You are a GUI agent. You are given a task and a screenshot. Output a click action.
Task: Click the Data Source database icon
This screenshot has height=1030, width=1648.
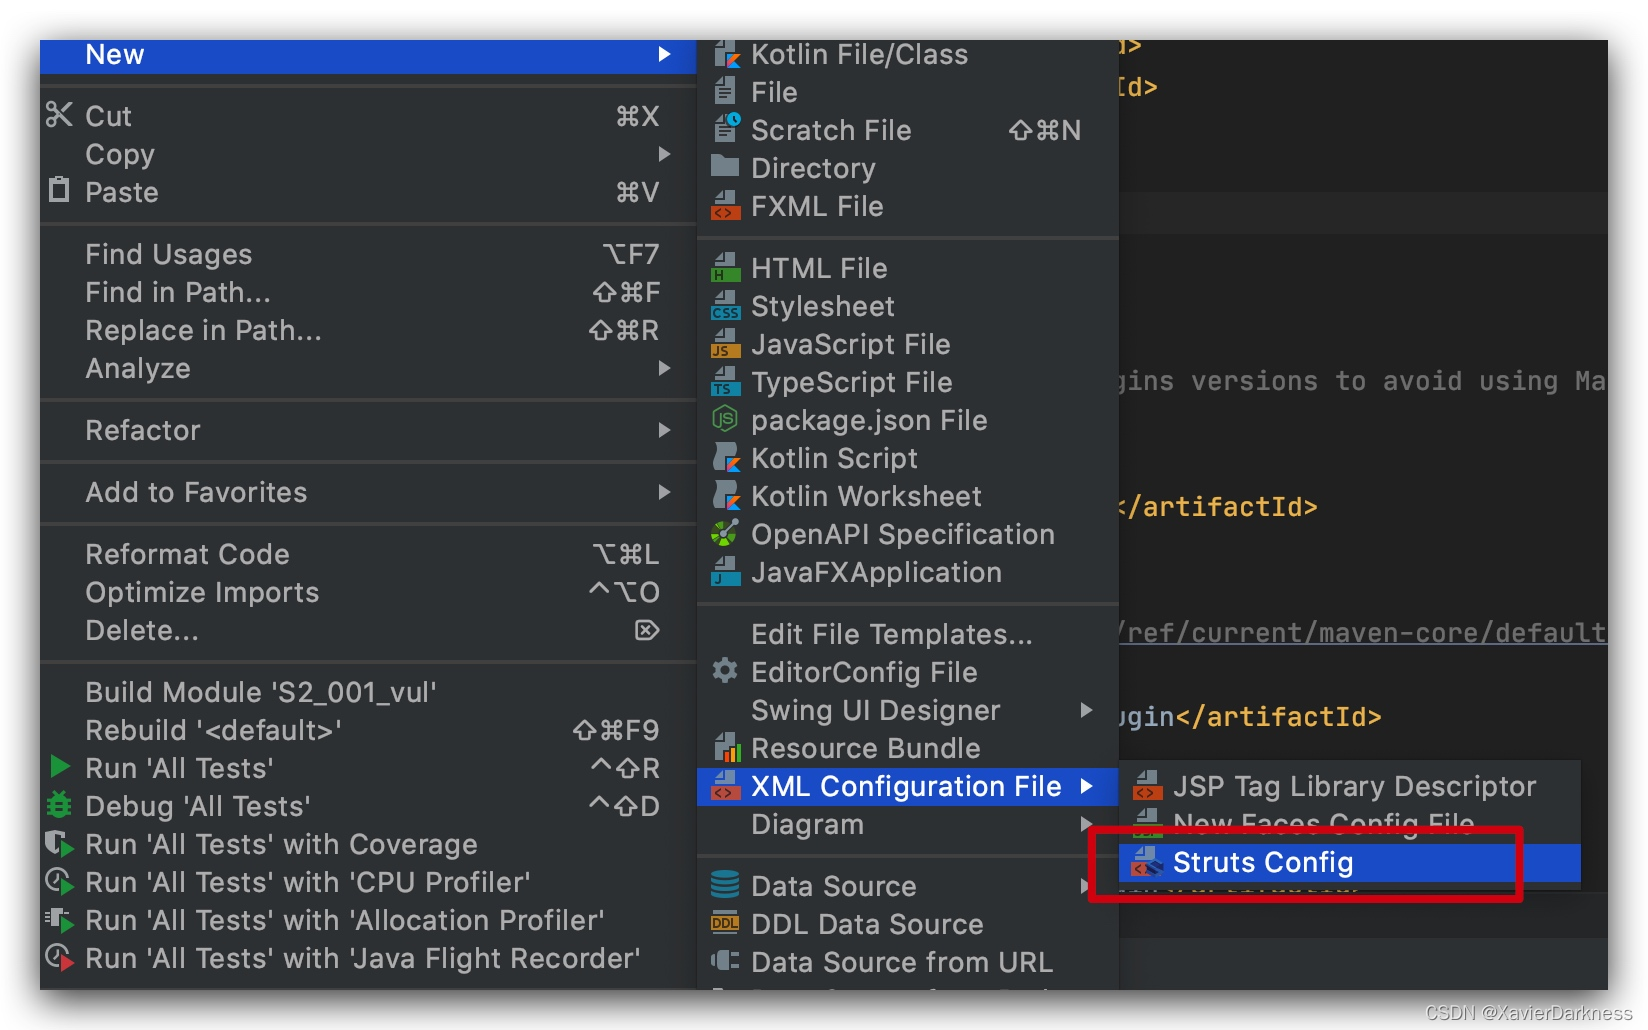tap(725, 885)
